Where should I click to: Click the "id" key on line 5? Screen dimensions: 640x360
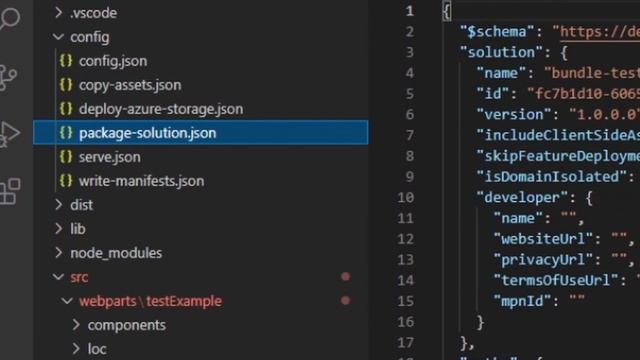(493, 94)
